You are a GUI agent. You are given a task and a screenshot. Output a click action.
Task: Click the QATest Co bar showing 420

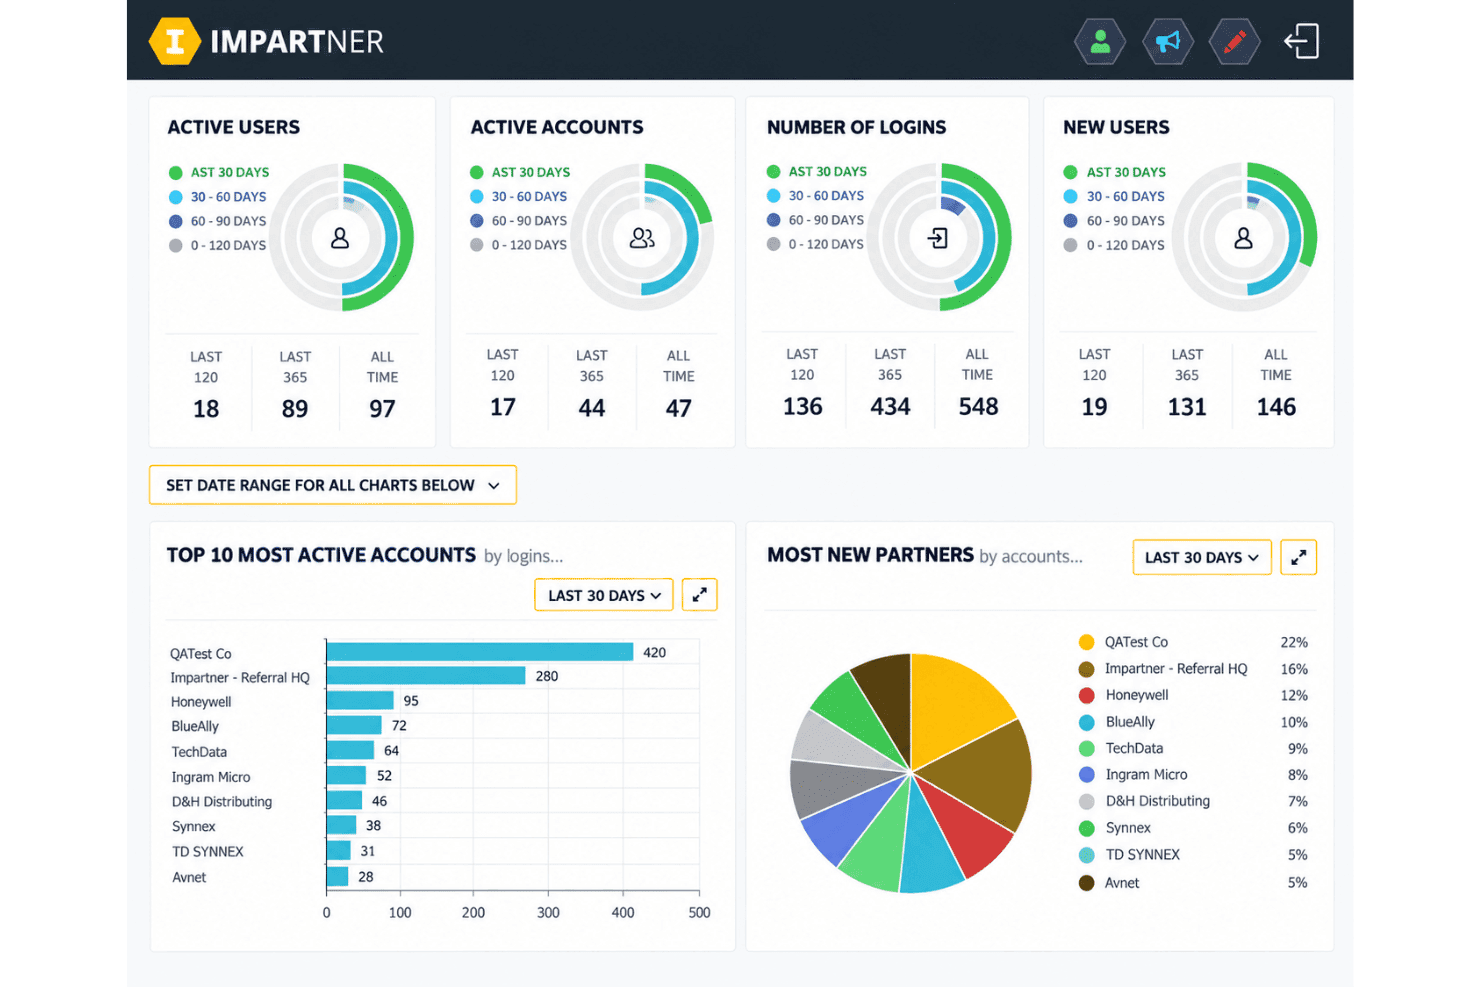[x=480, y=652]
